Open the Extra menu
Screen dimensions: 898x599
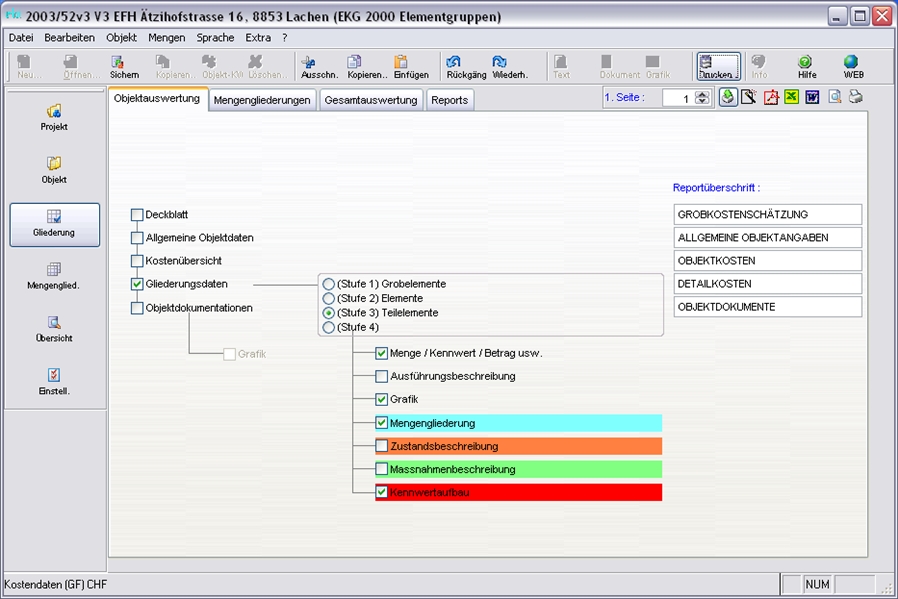pos(258,38)
